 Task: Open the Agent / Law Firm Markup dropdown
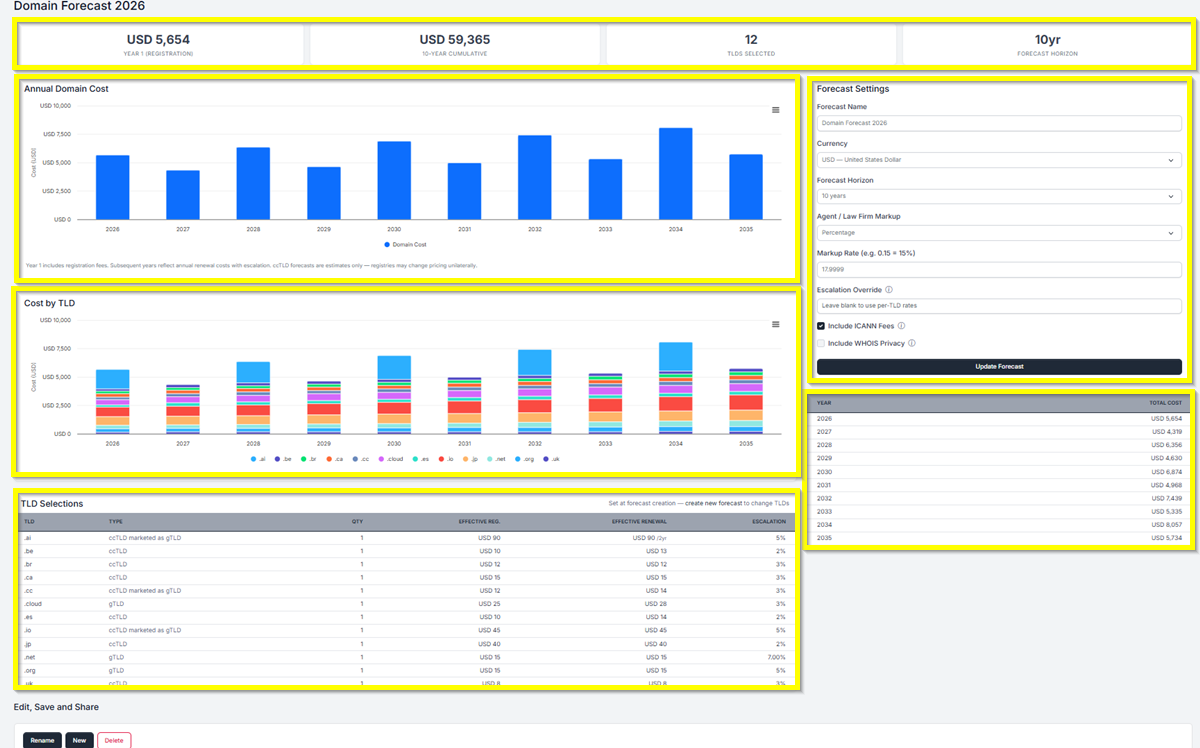[x=997, y=233]
